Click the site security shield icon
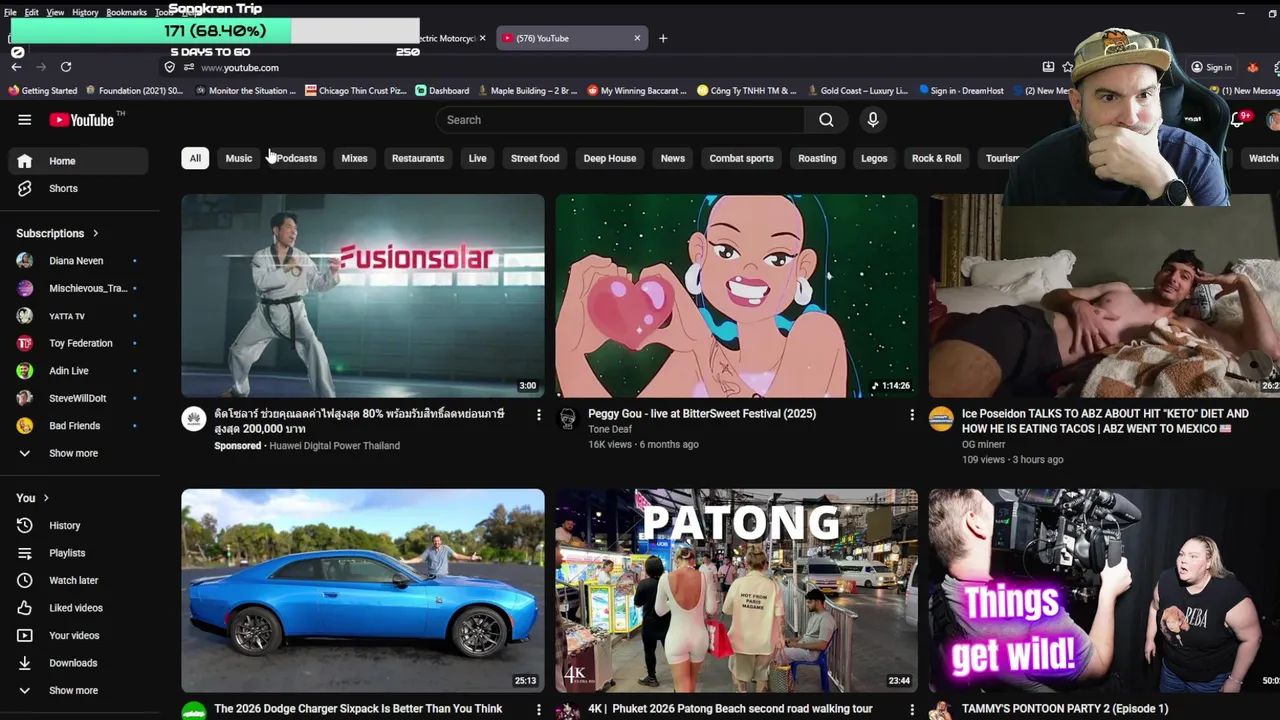Screen dimensions: 1280x720 tap(170, 67)
